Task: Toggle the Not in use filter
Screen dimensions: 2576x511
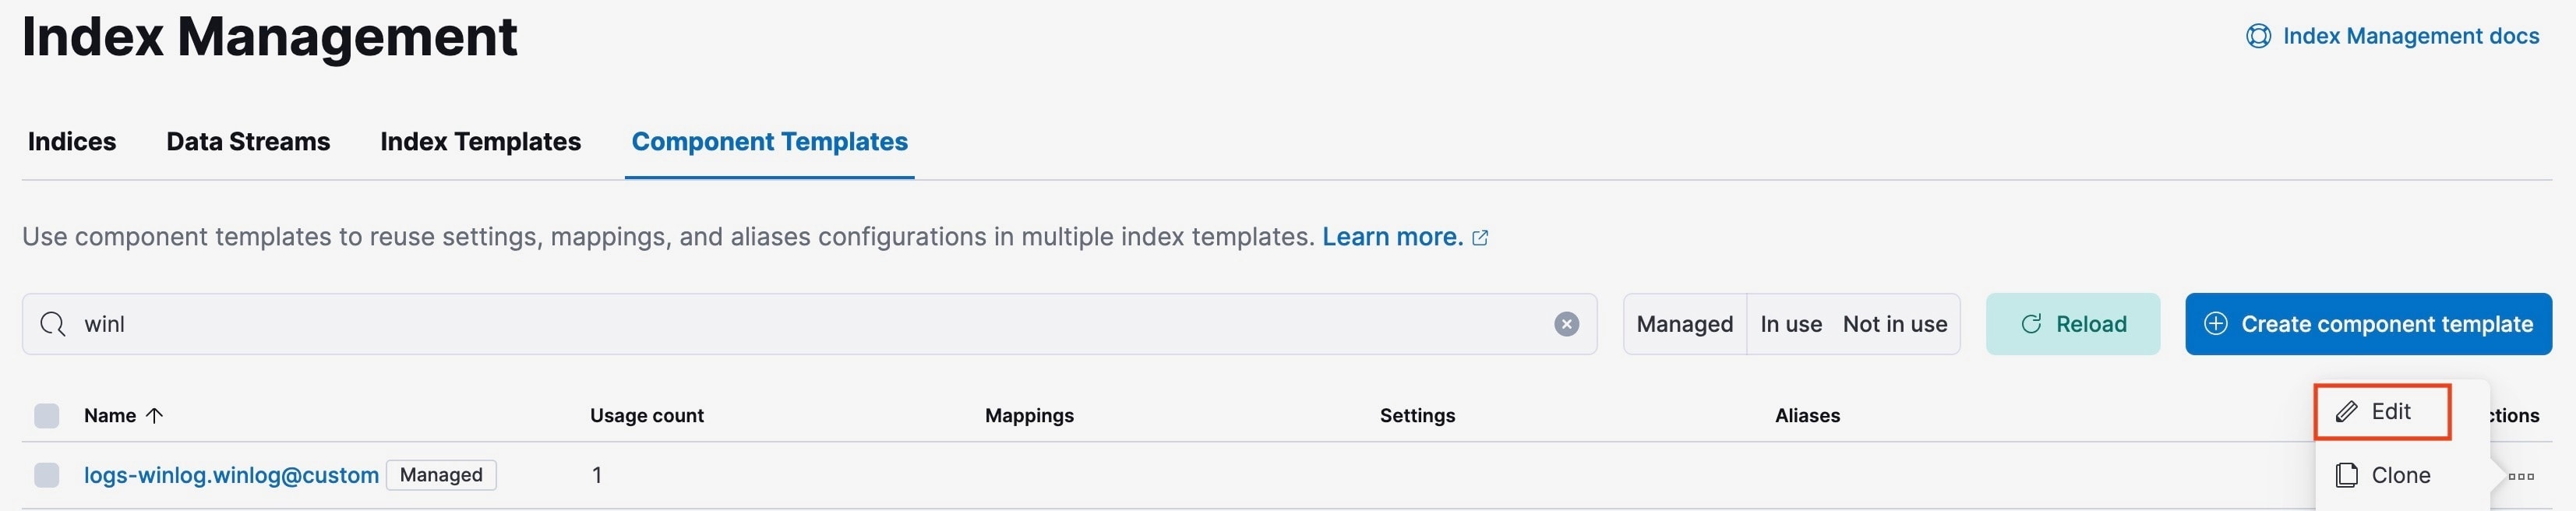Action: (x=1894, y=324)
